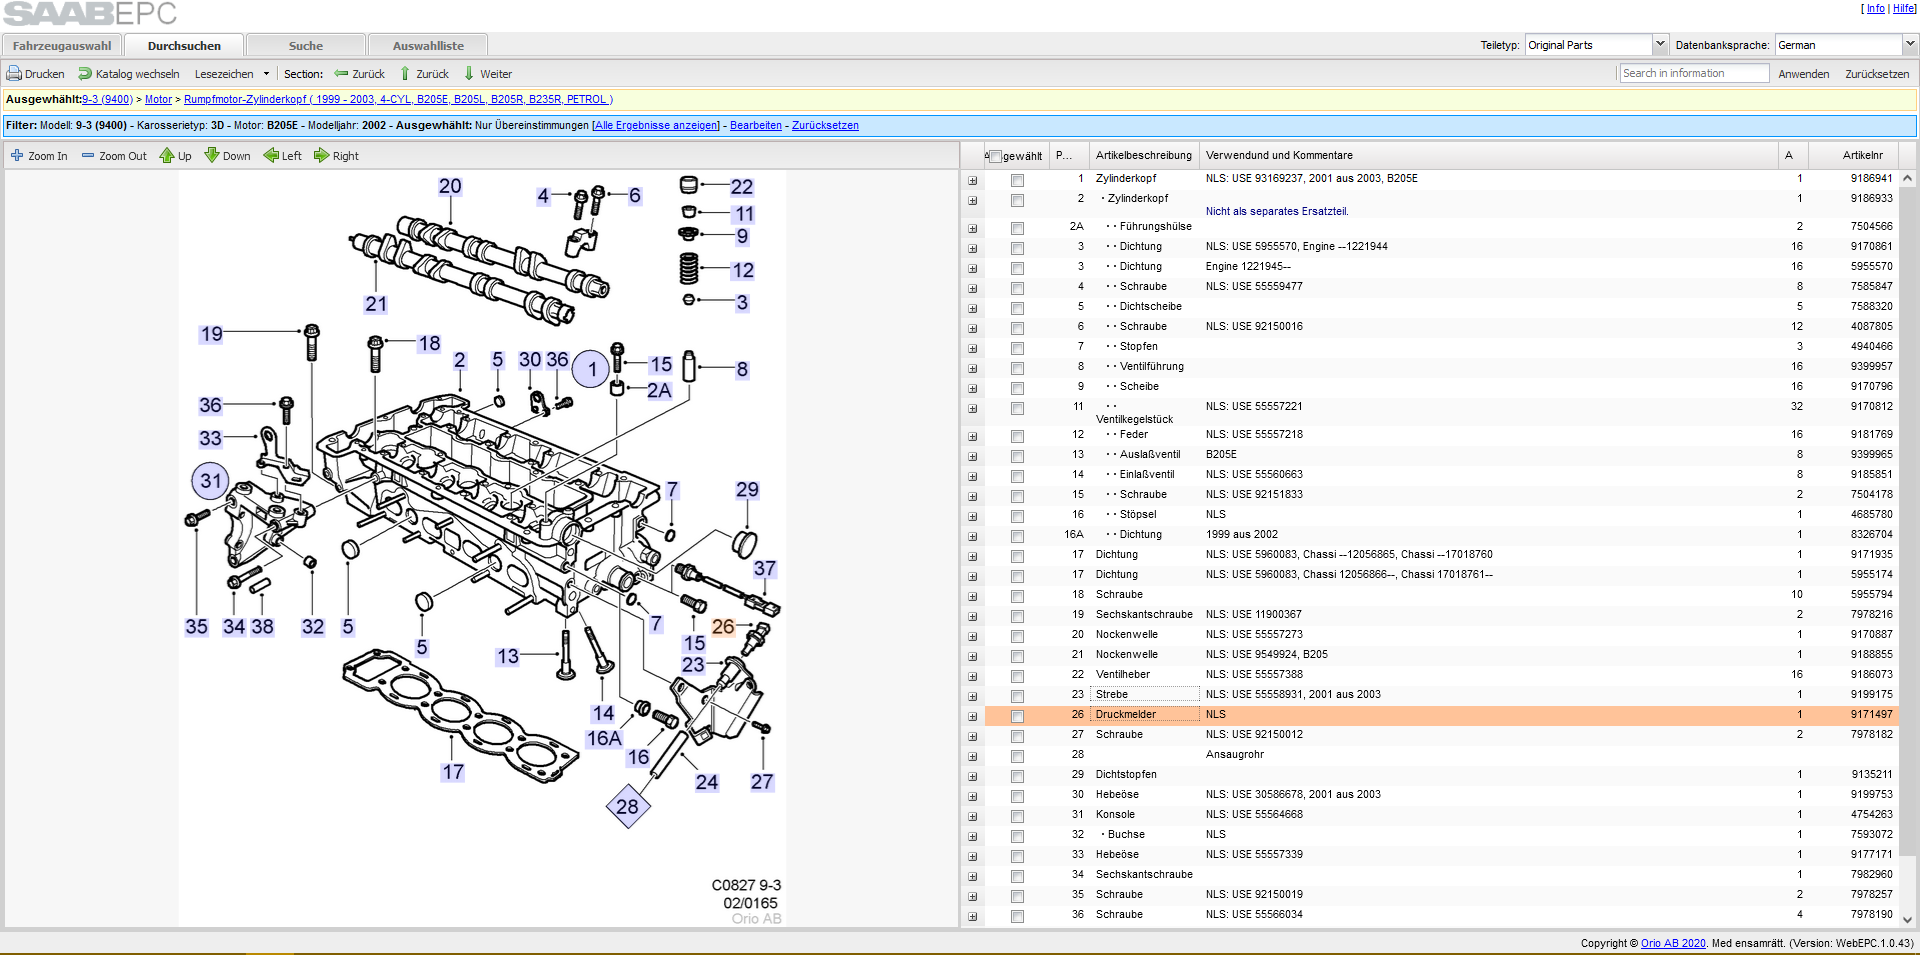
Task: Pan diagram Left with green arrow
Action: click(271, 156)
